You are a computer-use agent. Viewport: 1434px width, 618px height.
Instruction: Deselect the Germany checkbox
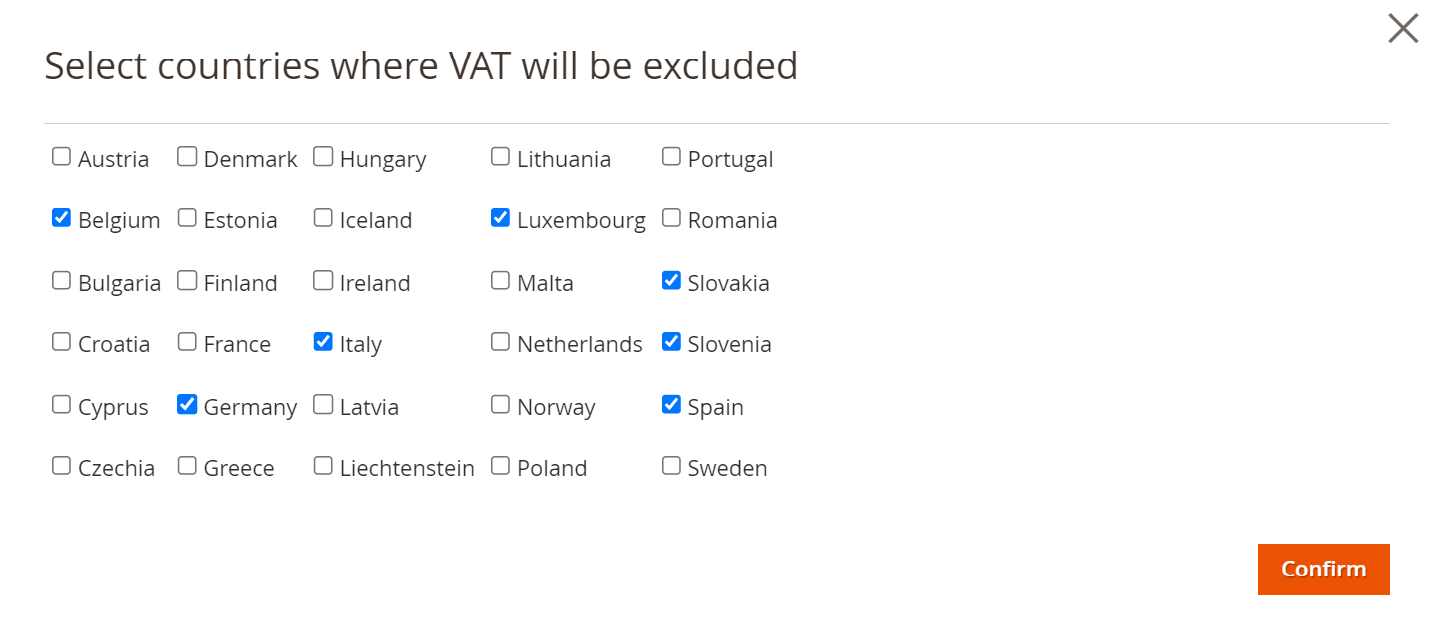coord(187,405)
